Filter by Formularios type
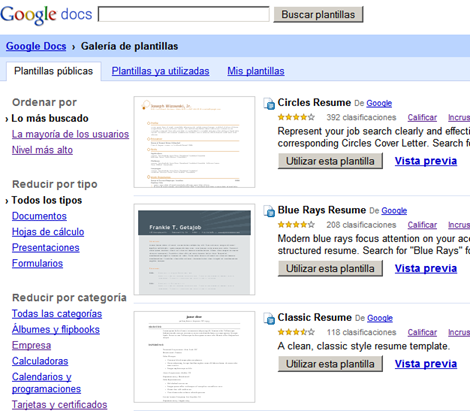This screenshot has width=470, height=411. click(x=37, y=264)
